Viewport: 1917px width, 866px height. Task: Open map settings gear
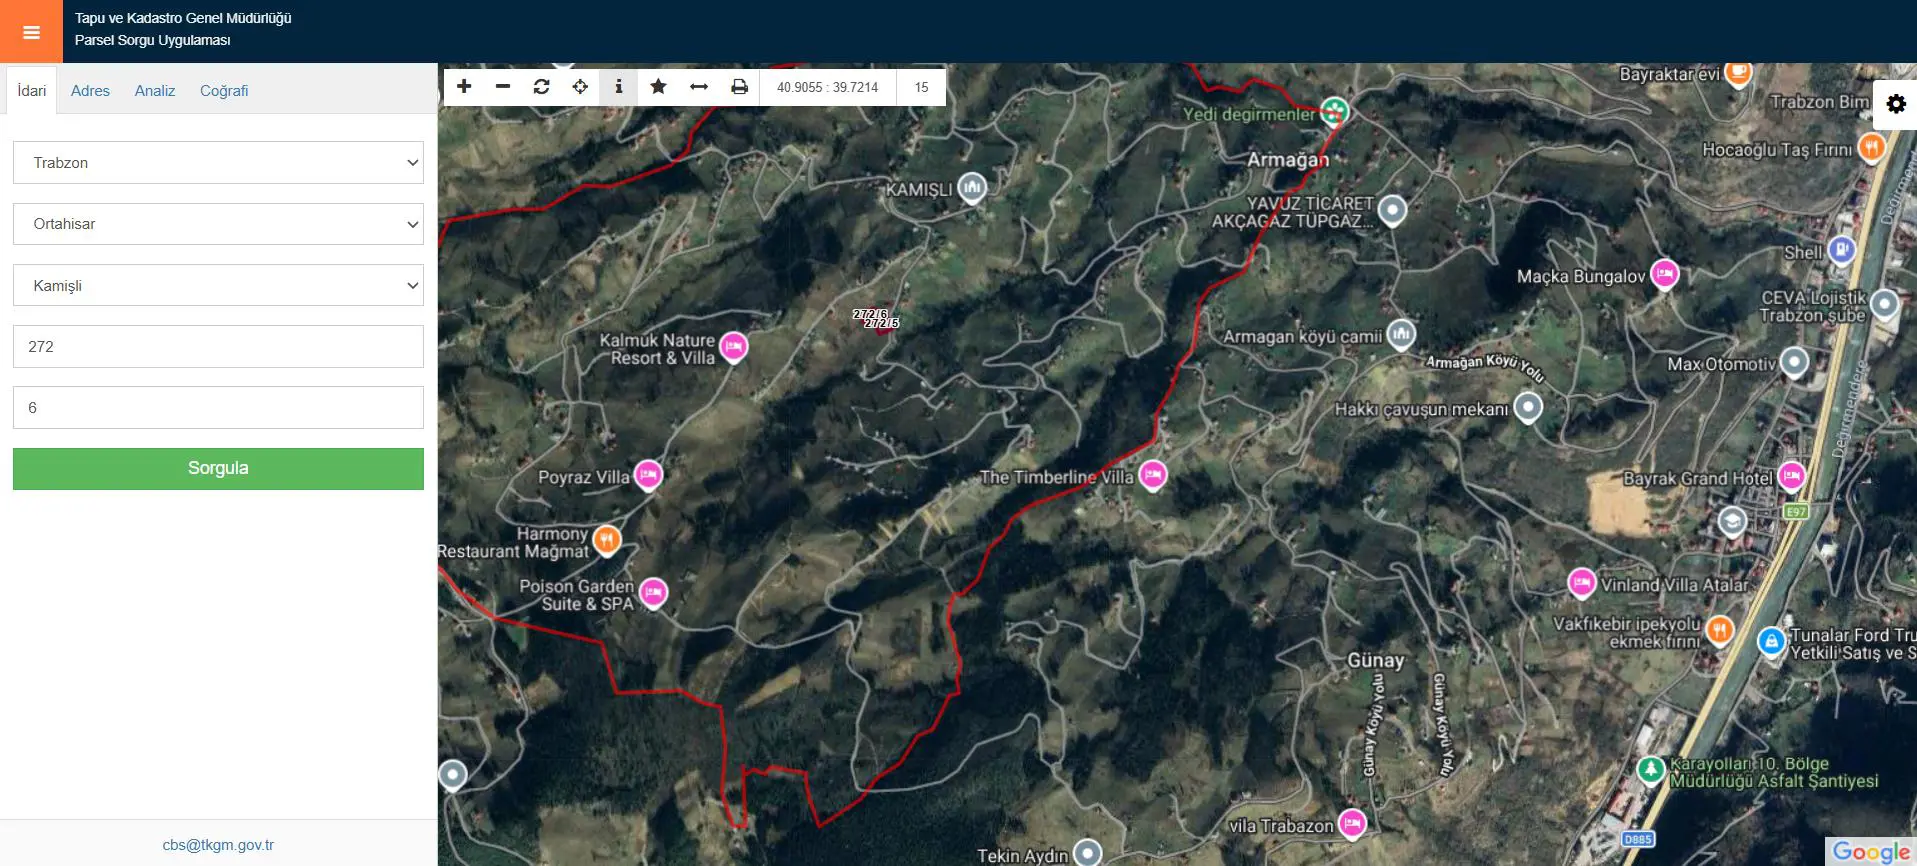coord(1895,104)
